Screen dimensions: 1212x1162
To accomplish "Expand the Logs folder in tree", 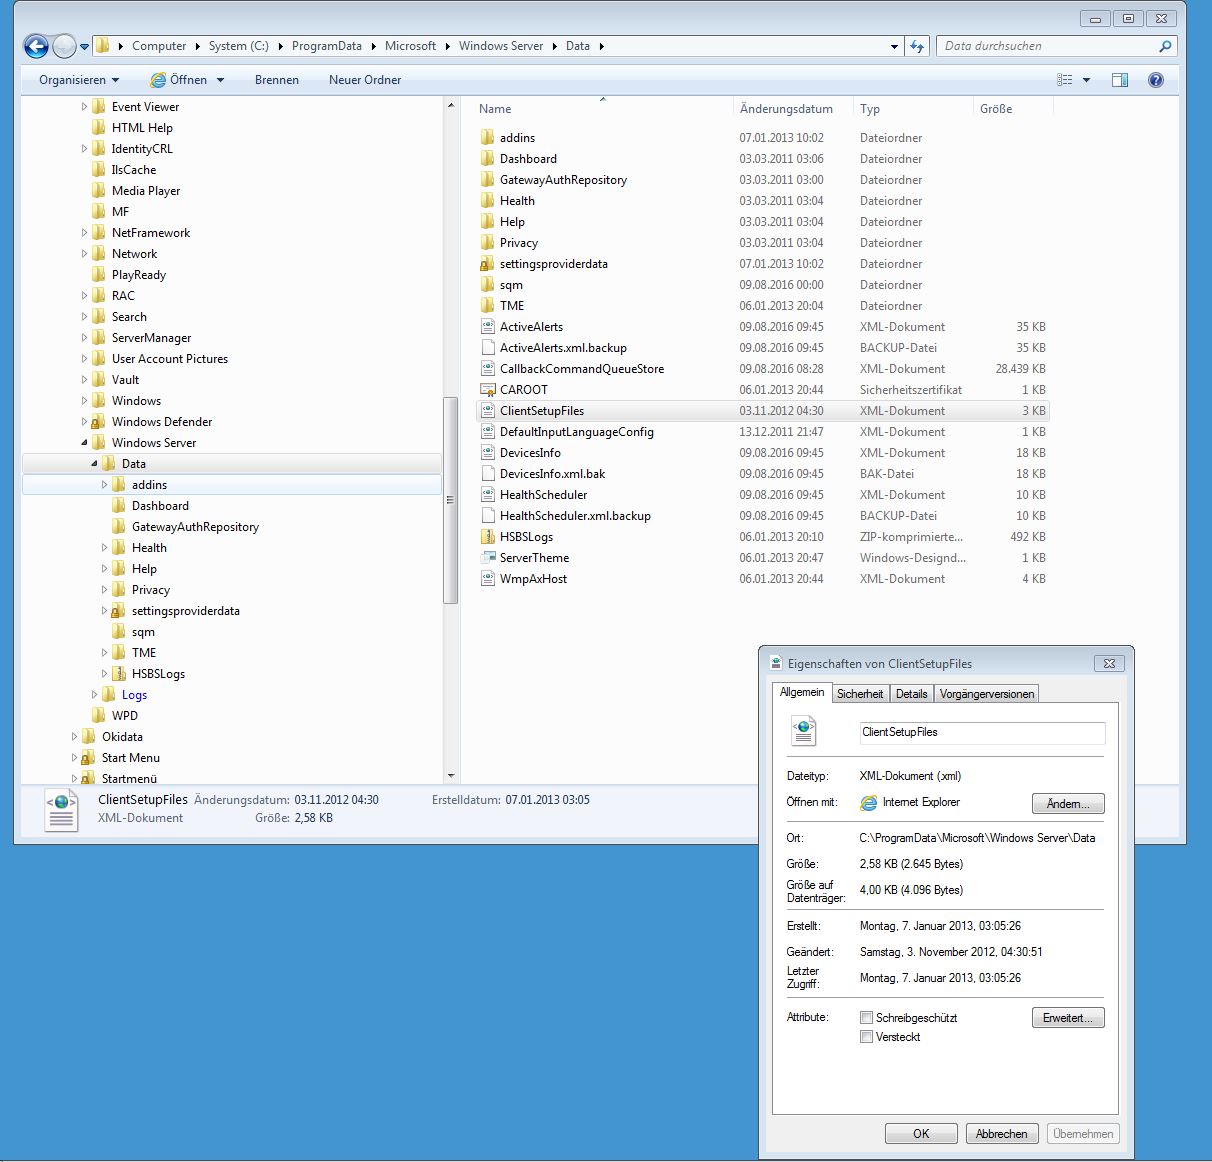I will (95, 695).
